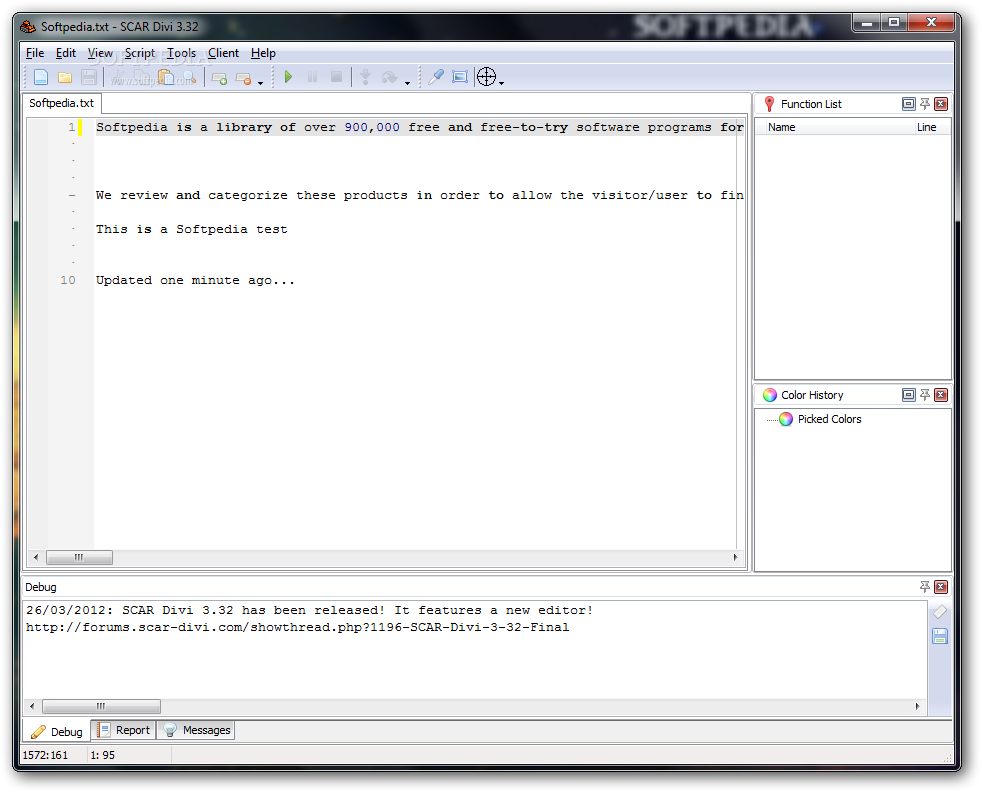
Task: Click the New script icon
Action: click(x=41, y=77)
